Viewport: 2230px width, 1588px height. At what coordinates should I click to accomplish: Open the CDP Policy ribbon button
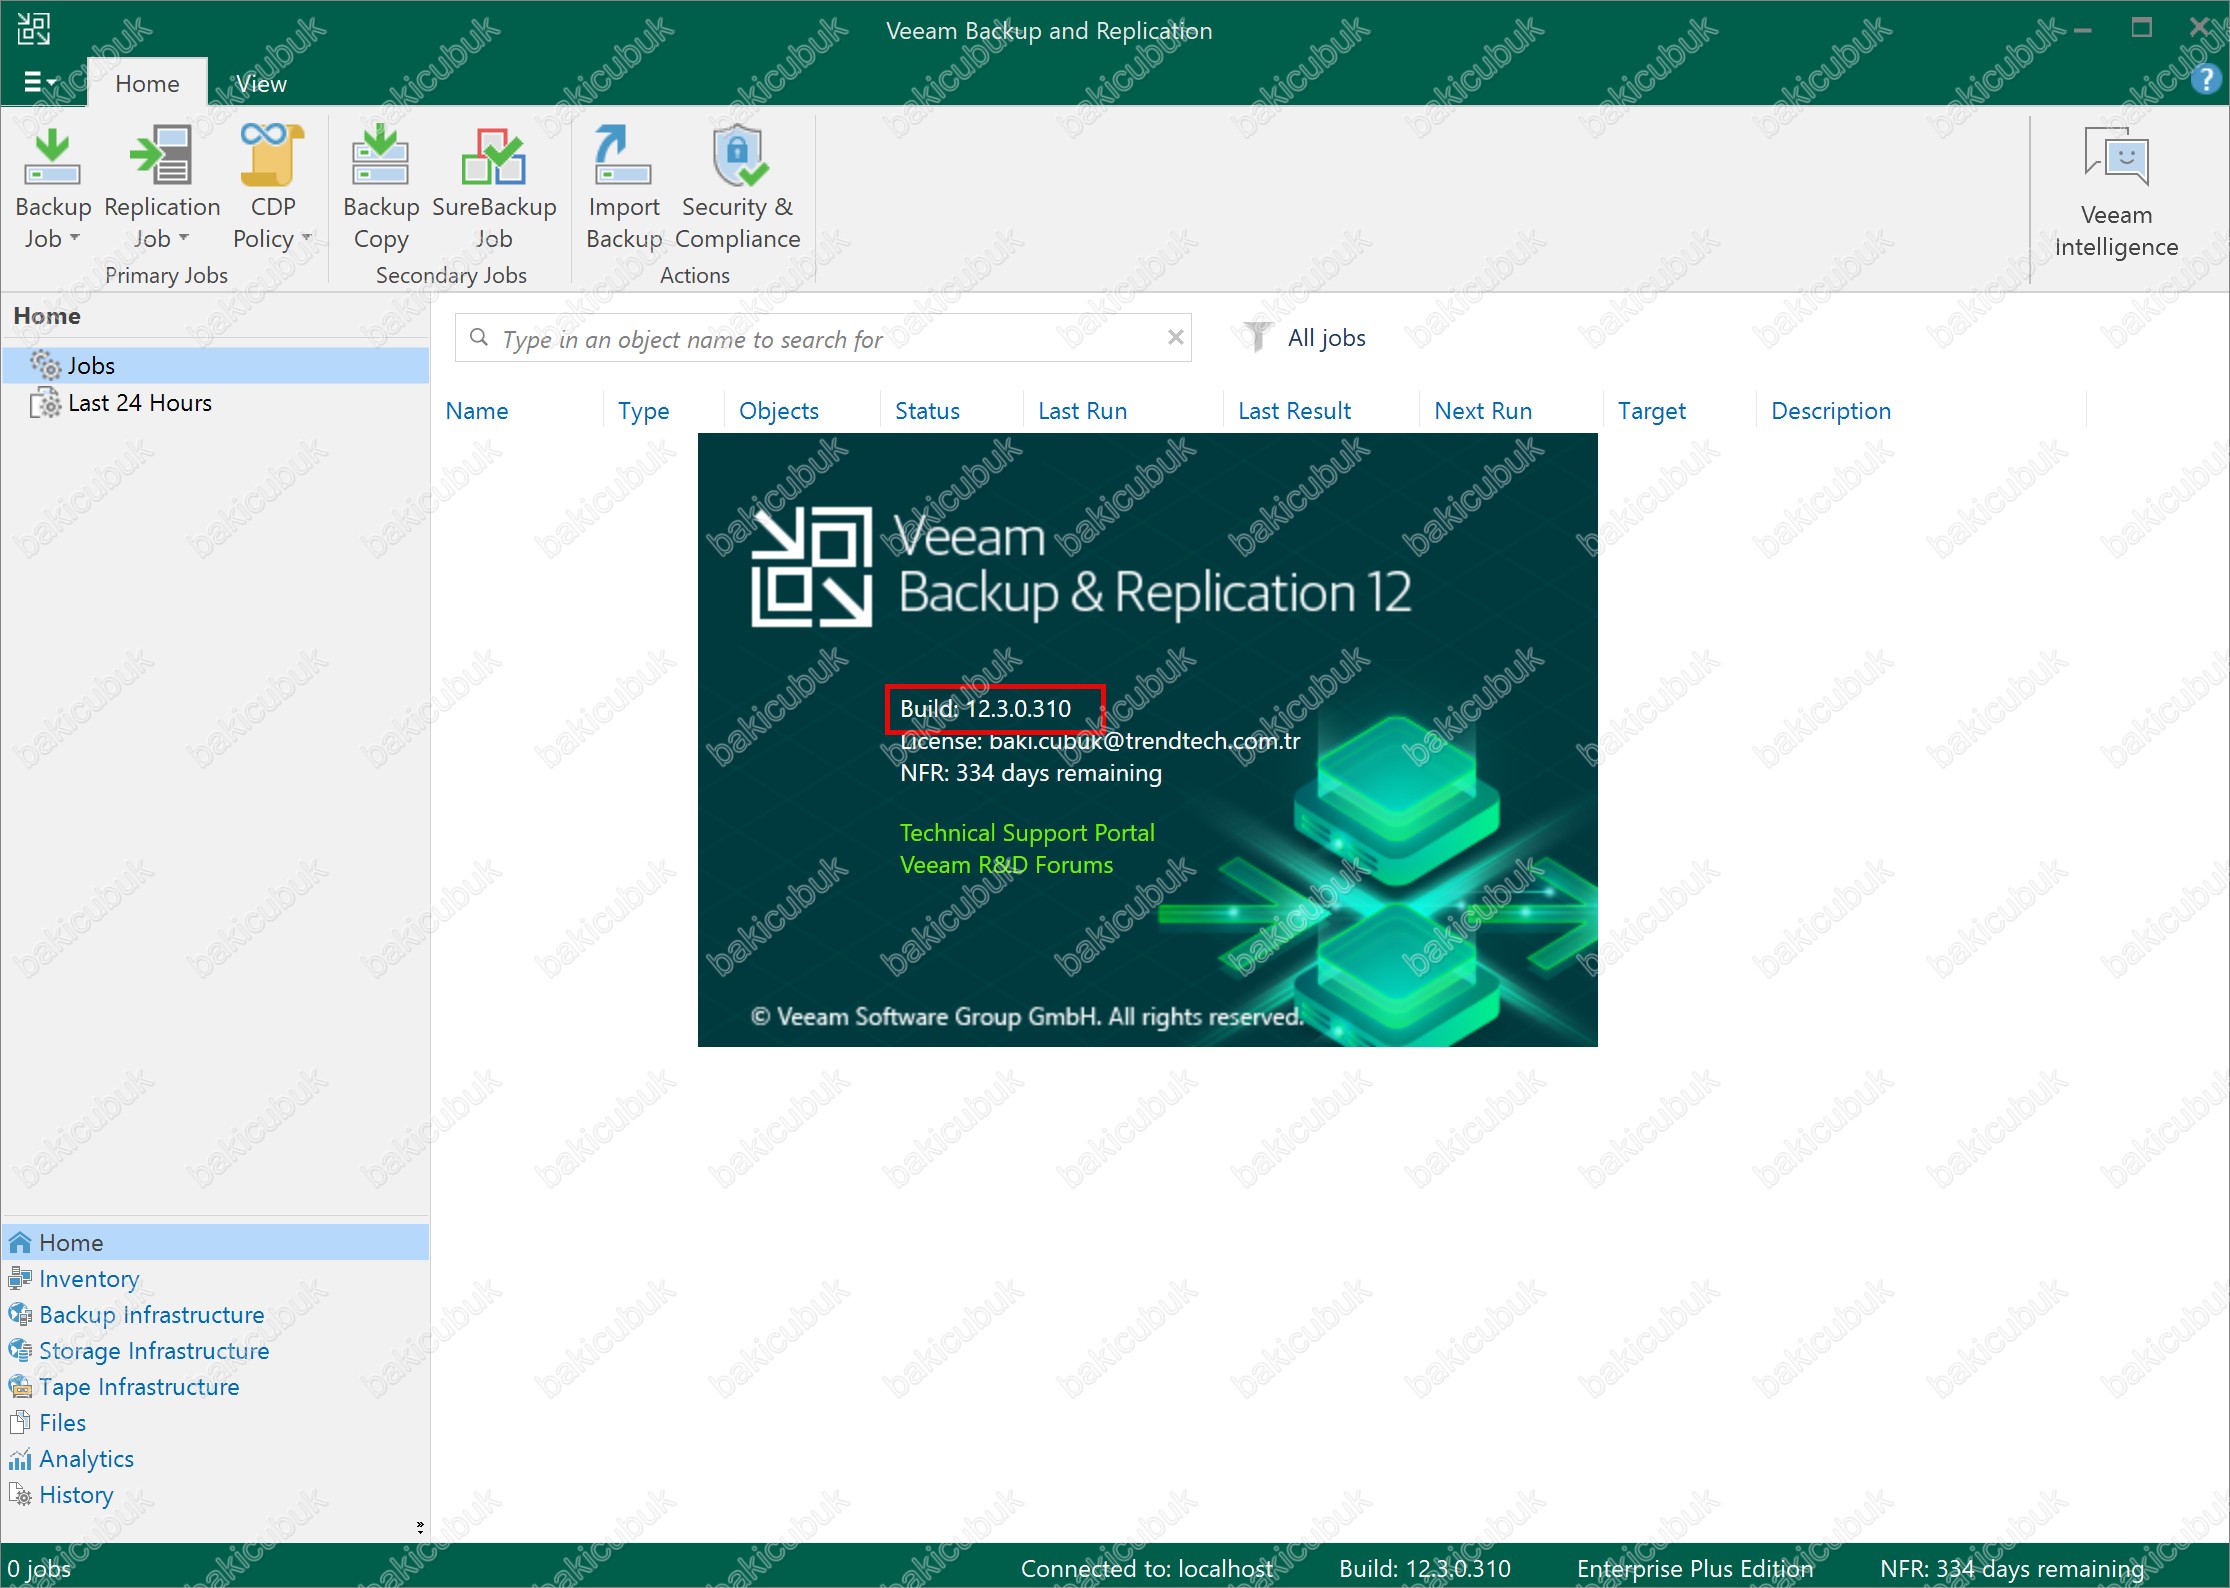point(272,188)
